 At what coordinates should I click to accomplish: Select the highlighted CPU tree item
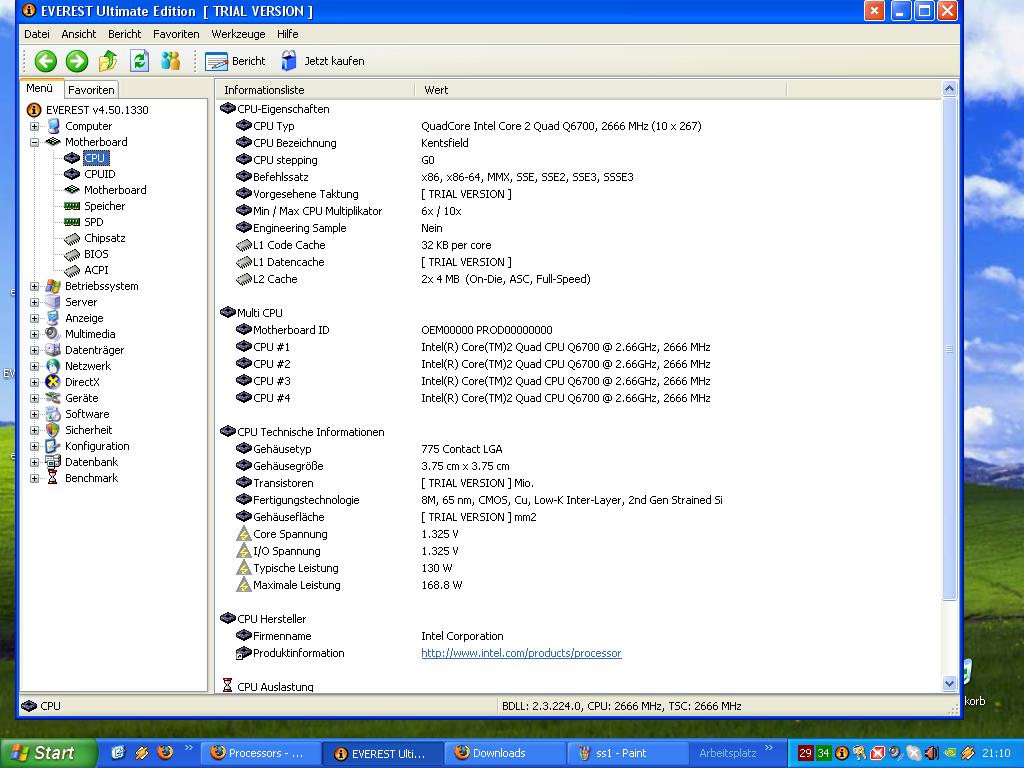(x=94, y=158)
